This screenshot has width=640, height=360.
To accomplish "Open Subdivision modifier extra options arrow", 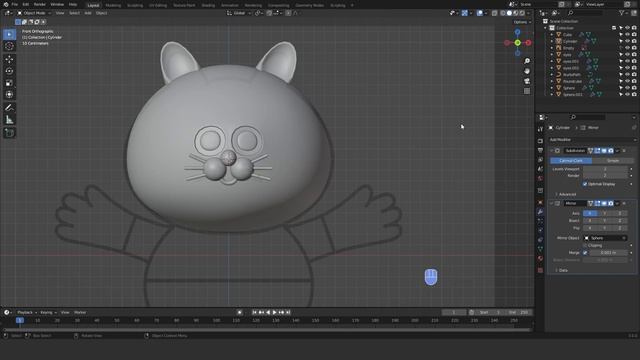I will [618, 151].
